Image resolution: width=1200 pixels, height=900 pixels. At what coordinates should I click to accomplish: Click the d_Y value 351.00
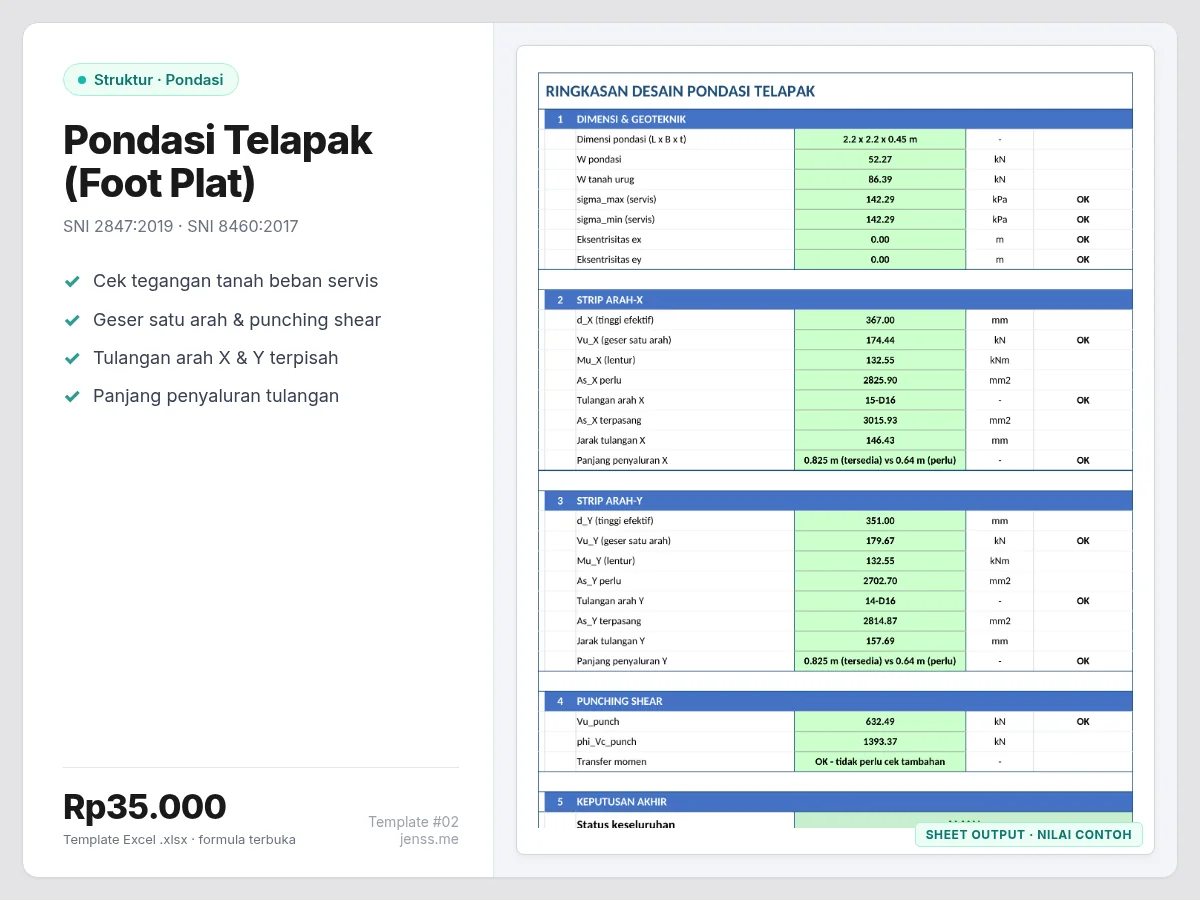pos(880,521)
